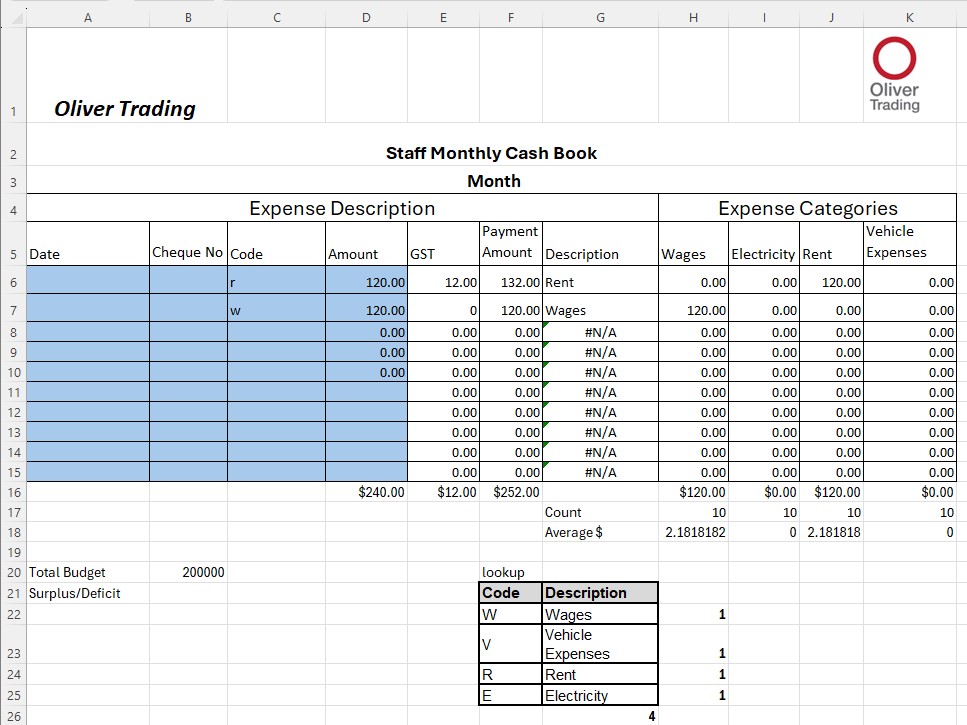Viewport: 967px width, 725px height.
Task: Click the Vehicle Expenses lookup description
Action: pyautogui.click(x=600, y=644)
